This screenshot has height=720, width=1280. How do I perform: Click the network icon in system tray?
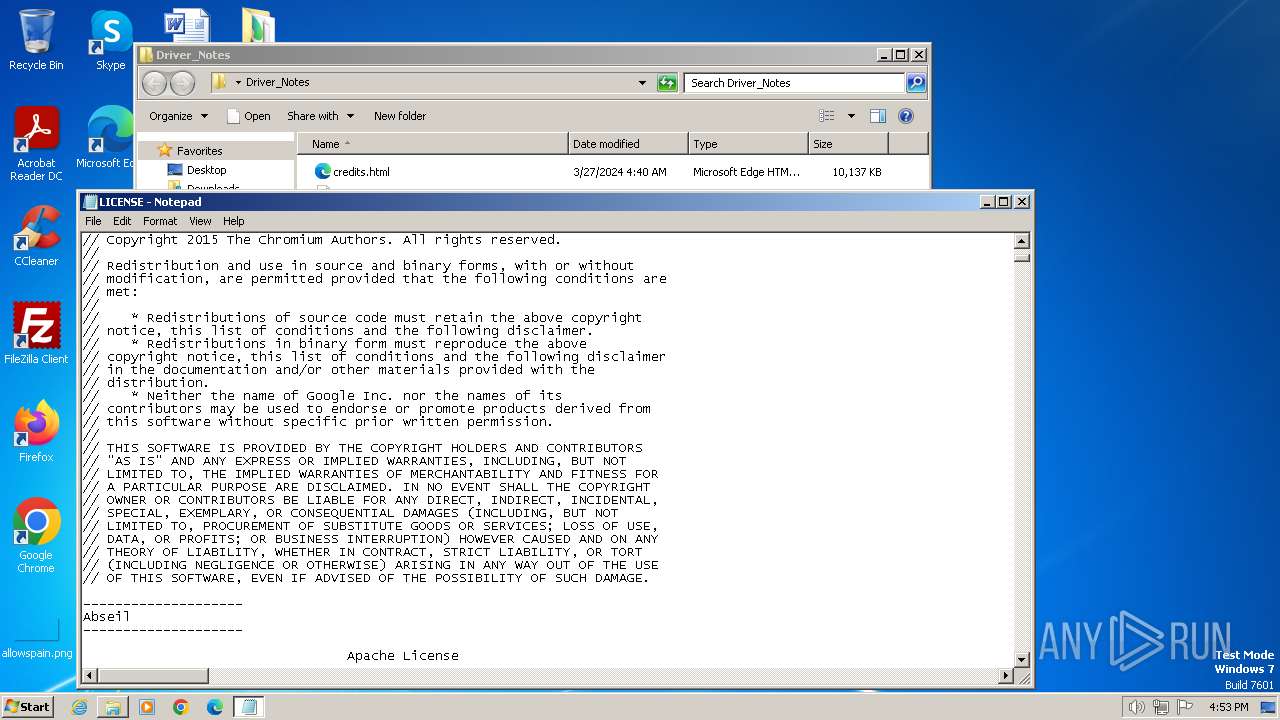tap(1161, 707)
